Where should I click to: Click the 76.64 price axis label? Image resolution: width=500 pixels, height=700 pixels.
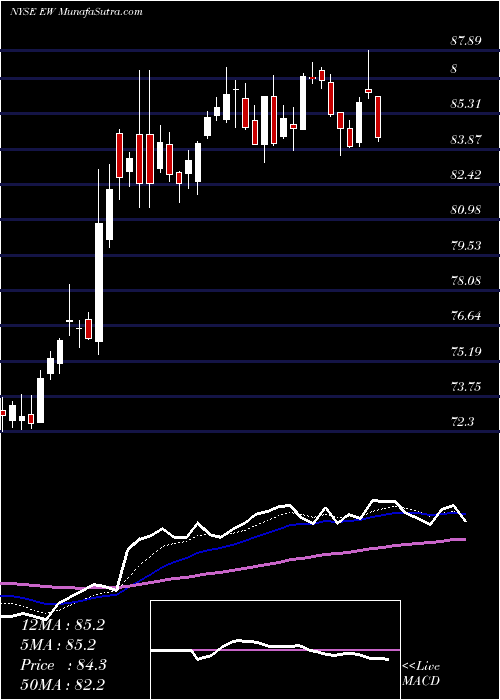click(x=466, y=316)
